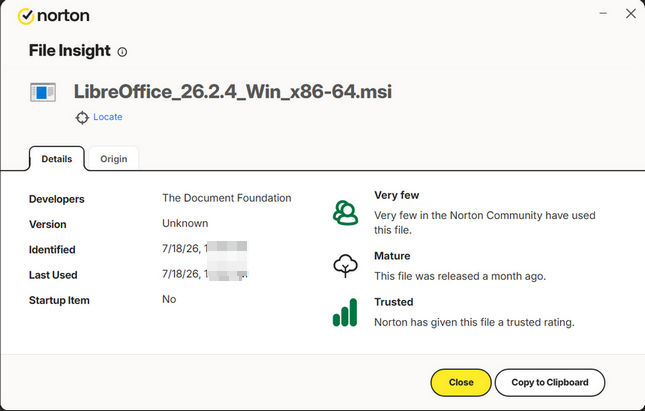The width and height of the screenshot is (645, 411).
Task: Click the Developers label
Action: click(57, 199)
